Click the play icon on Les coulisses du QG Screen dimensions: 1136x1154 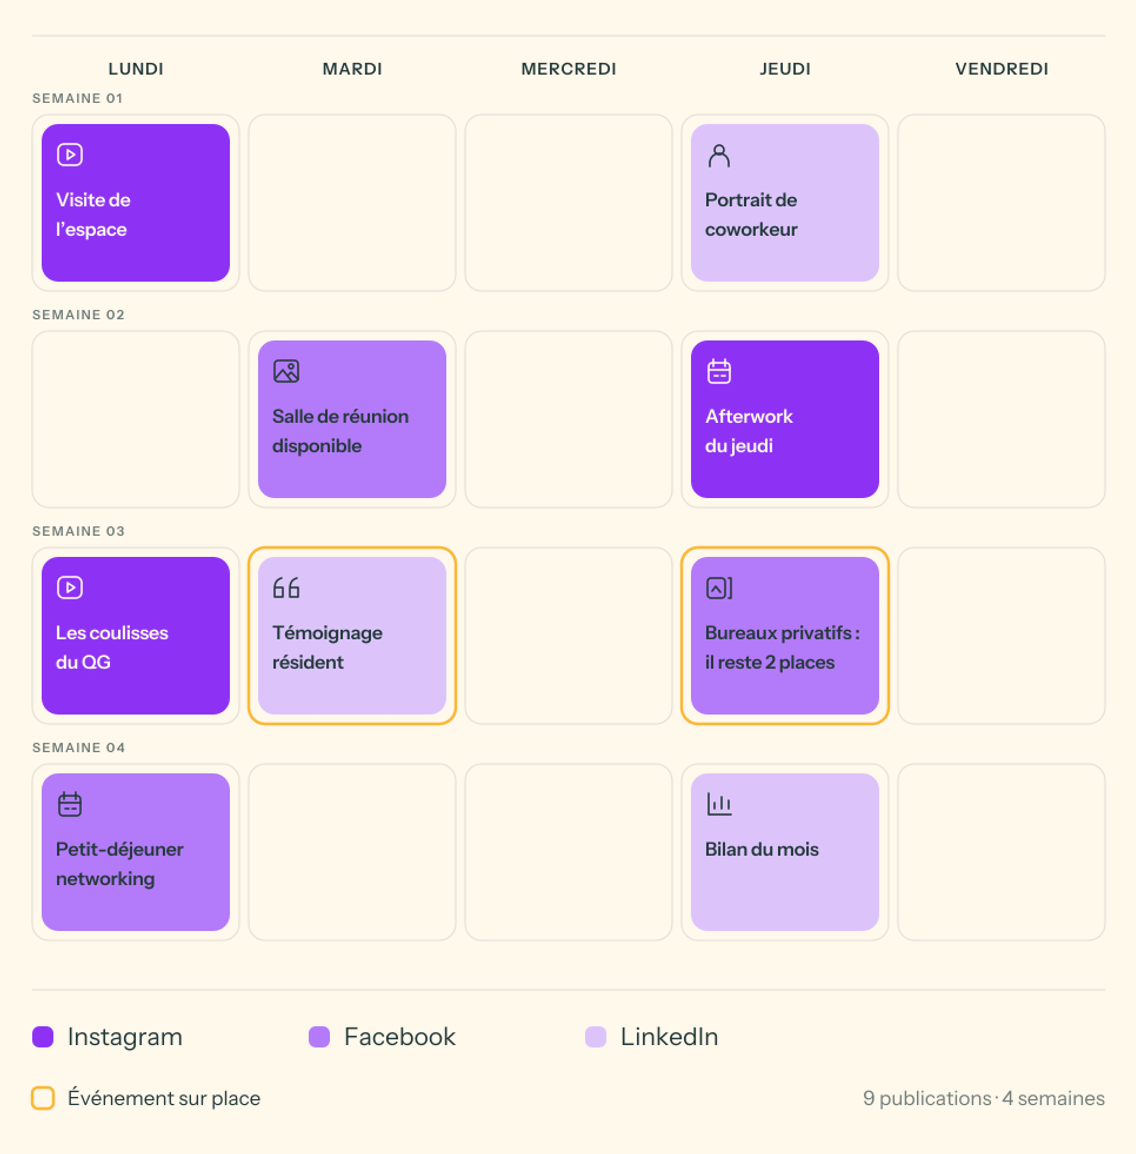[70, 587]
